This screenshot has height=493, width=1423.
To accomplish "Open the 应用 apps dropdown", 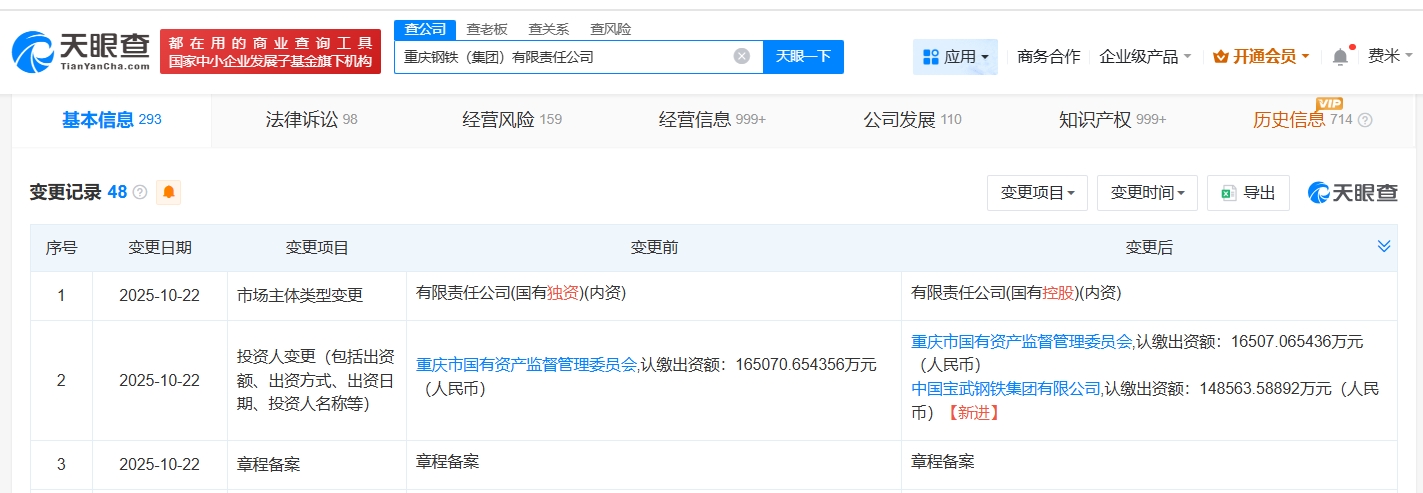I will 955,57.
